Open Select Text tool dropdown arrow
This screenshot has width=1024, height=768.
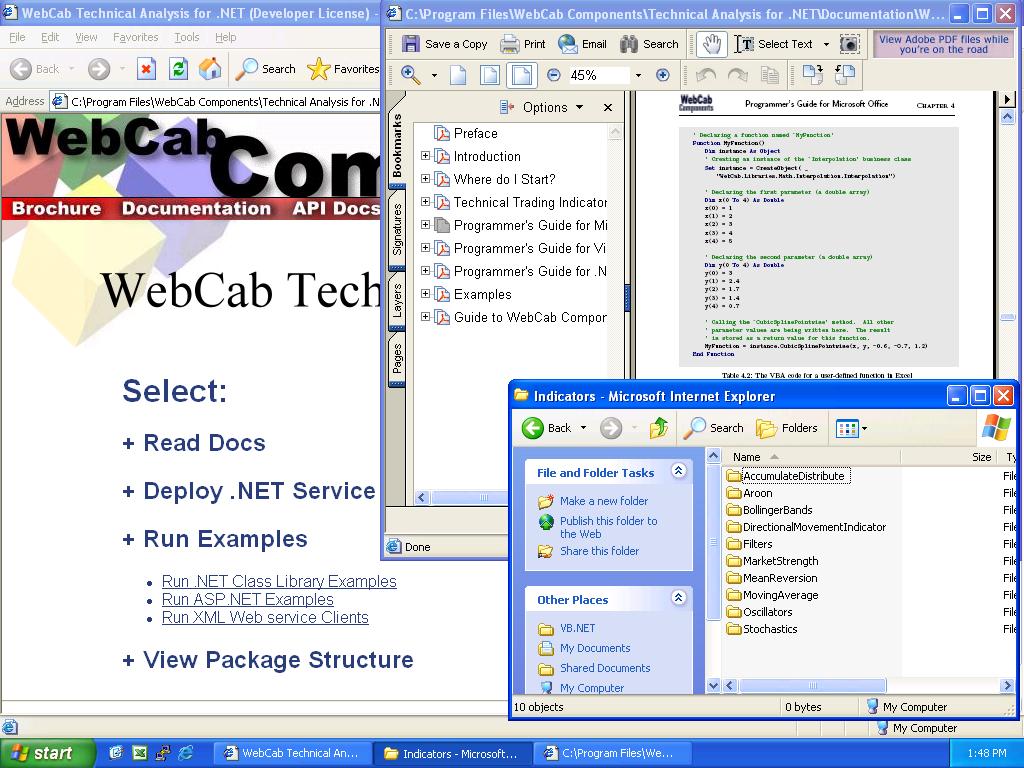point(826,44)
